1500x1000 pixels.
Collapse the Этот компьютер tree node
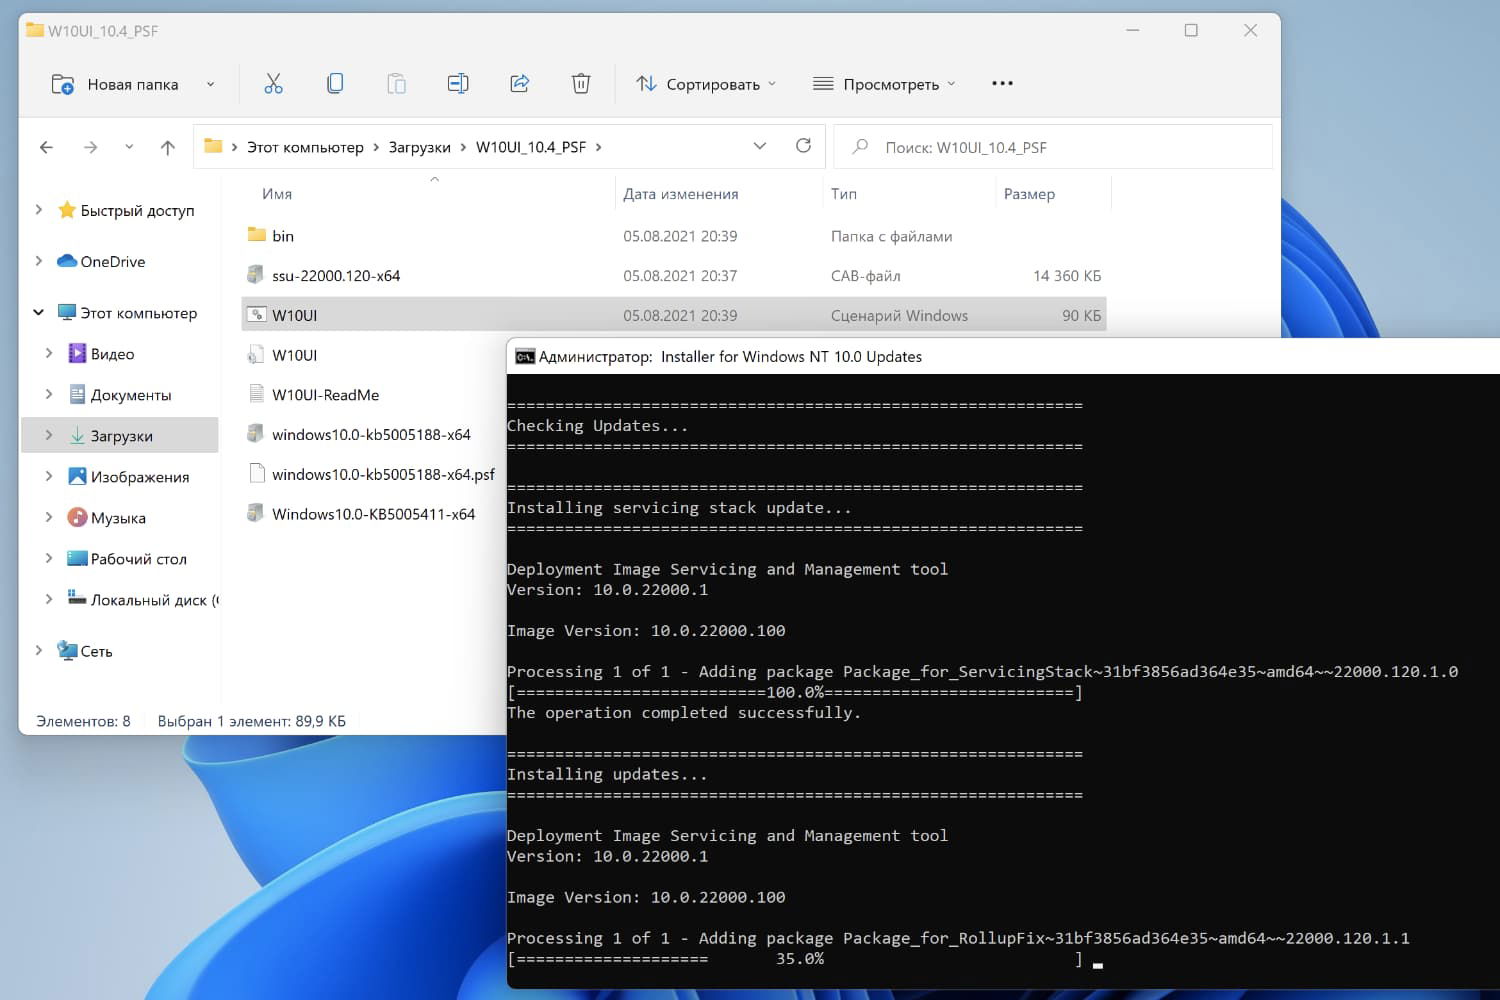pyautogui.click(x=38, y=312)
